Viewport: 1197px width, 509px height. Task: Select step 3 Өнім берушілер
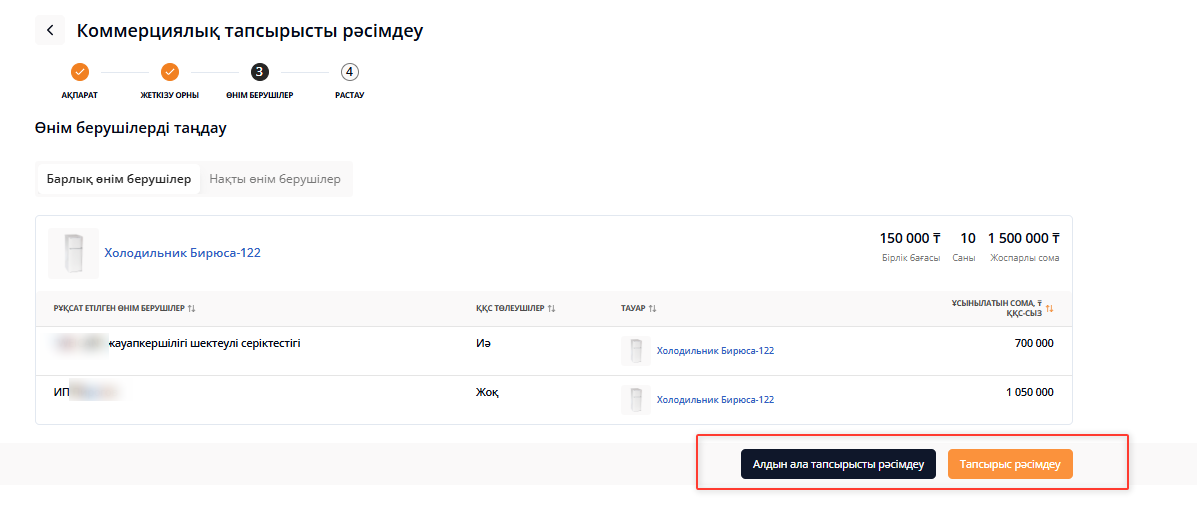pyautogui.click(x=260, y=72)
